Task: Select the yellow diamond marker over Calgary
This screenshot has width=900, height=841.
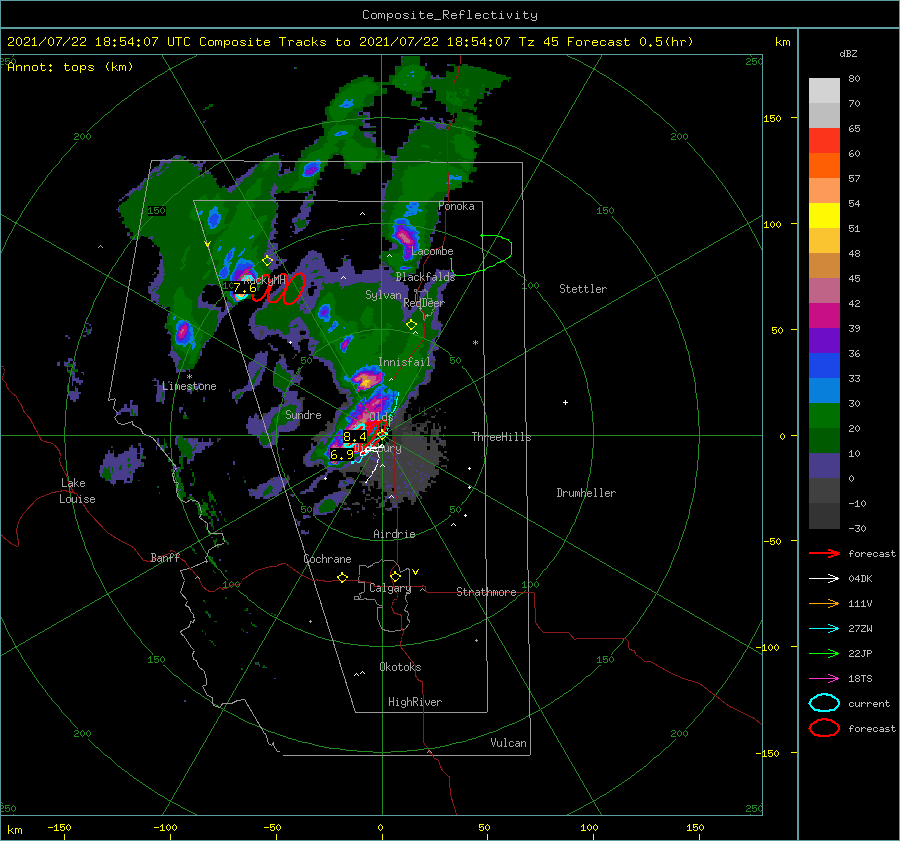Action: click(395, 576)
